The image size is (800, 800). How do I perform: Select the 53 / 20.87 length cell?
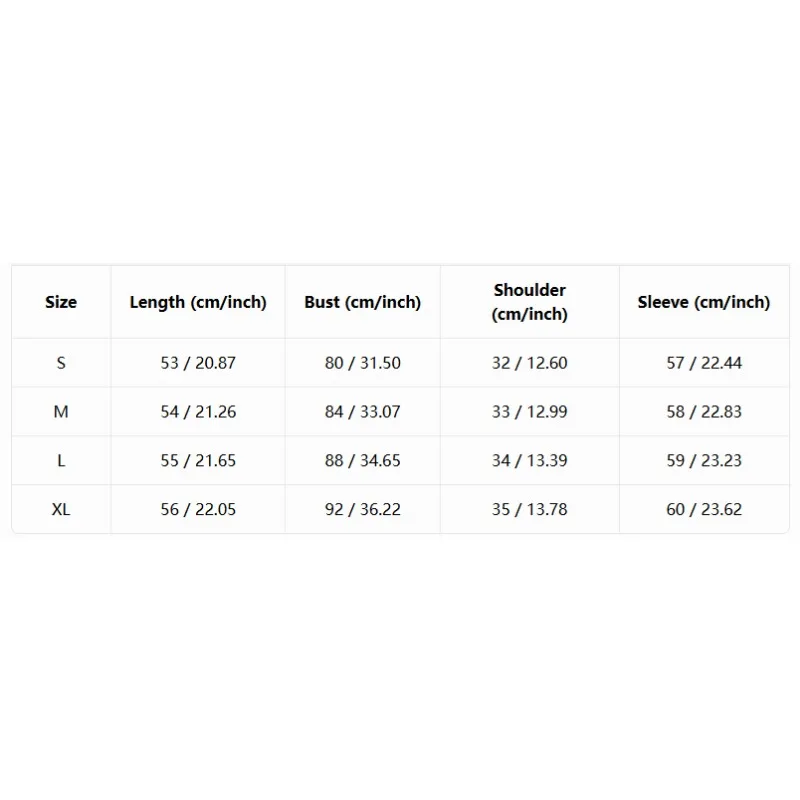(198, 363)
